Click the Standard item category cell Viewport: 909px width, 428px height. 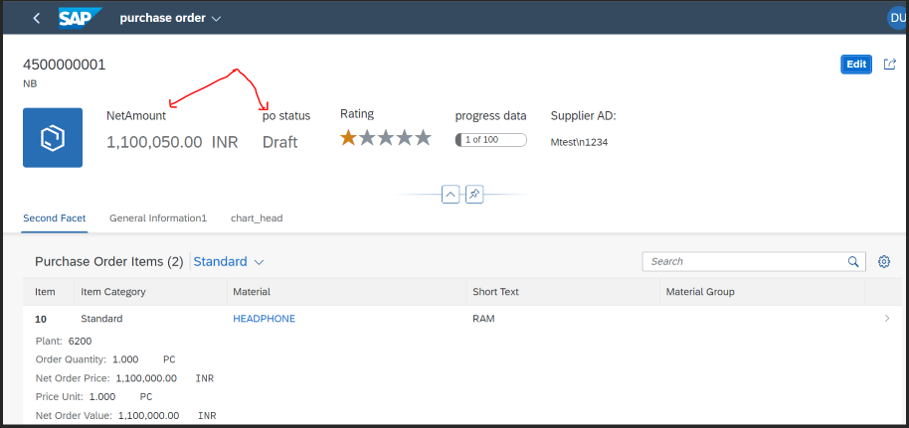click(101, 318)
